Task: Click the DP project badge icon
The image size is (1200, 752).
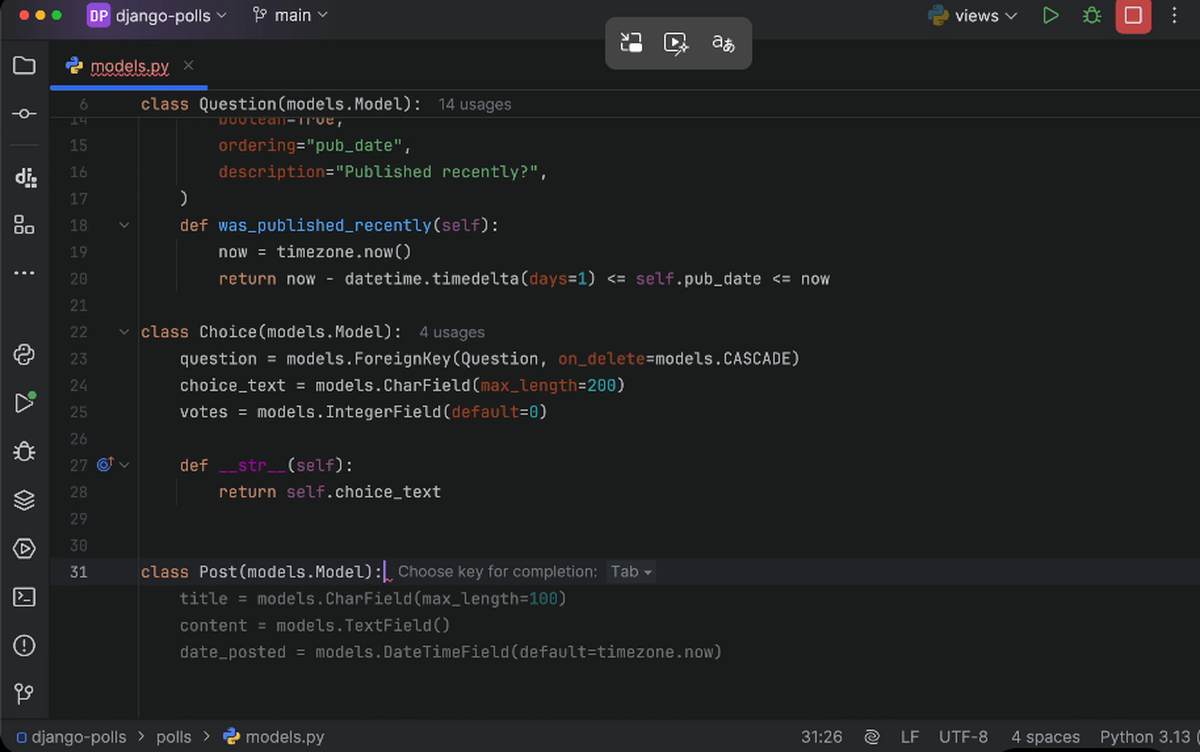Action: pos(98,16)
